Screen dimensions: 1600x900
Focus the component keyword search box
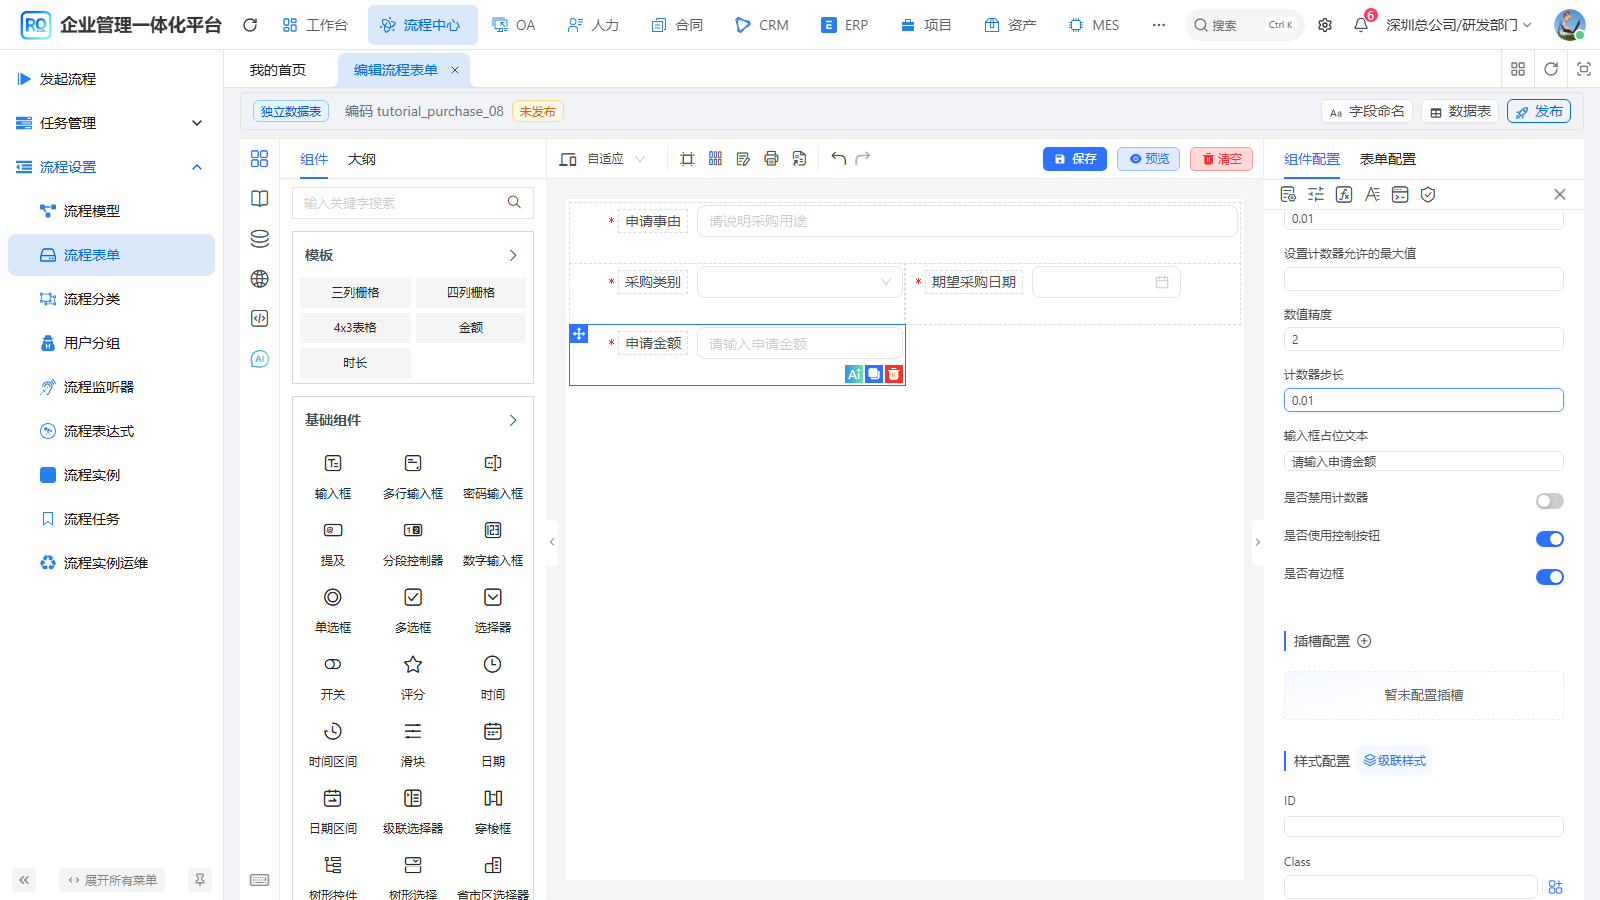click(x=412, y=203)
